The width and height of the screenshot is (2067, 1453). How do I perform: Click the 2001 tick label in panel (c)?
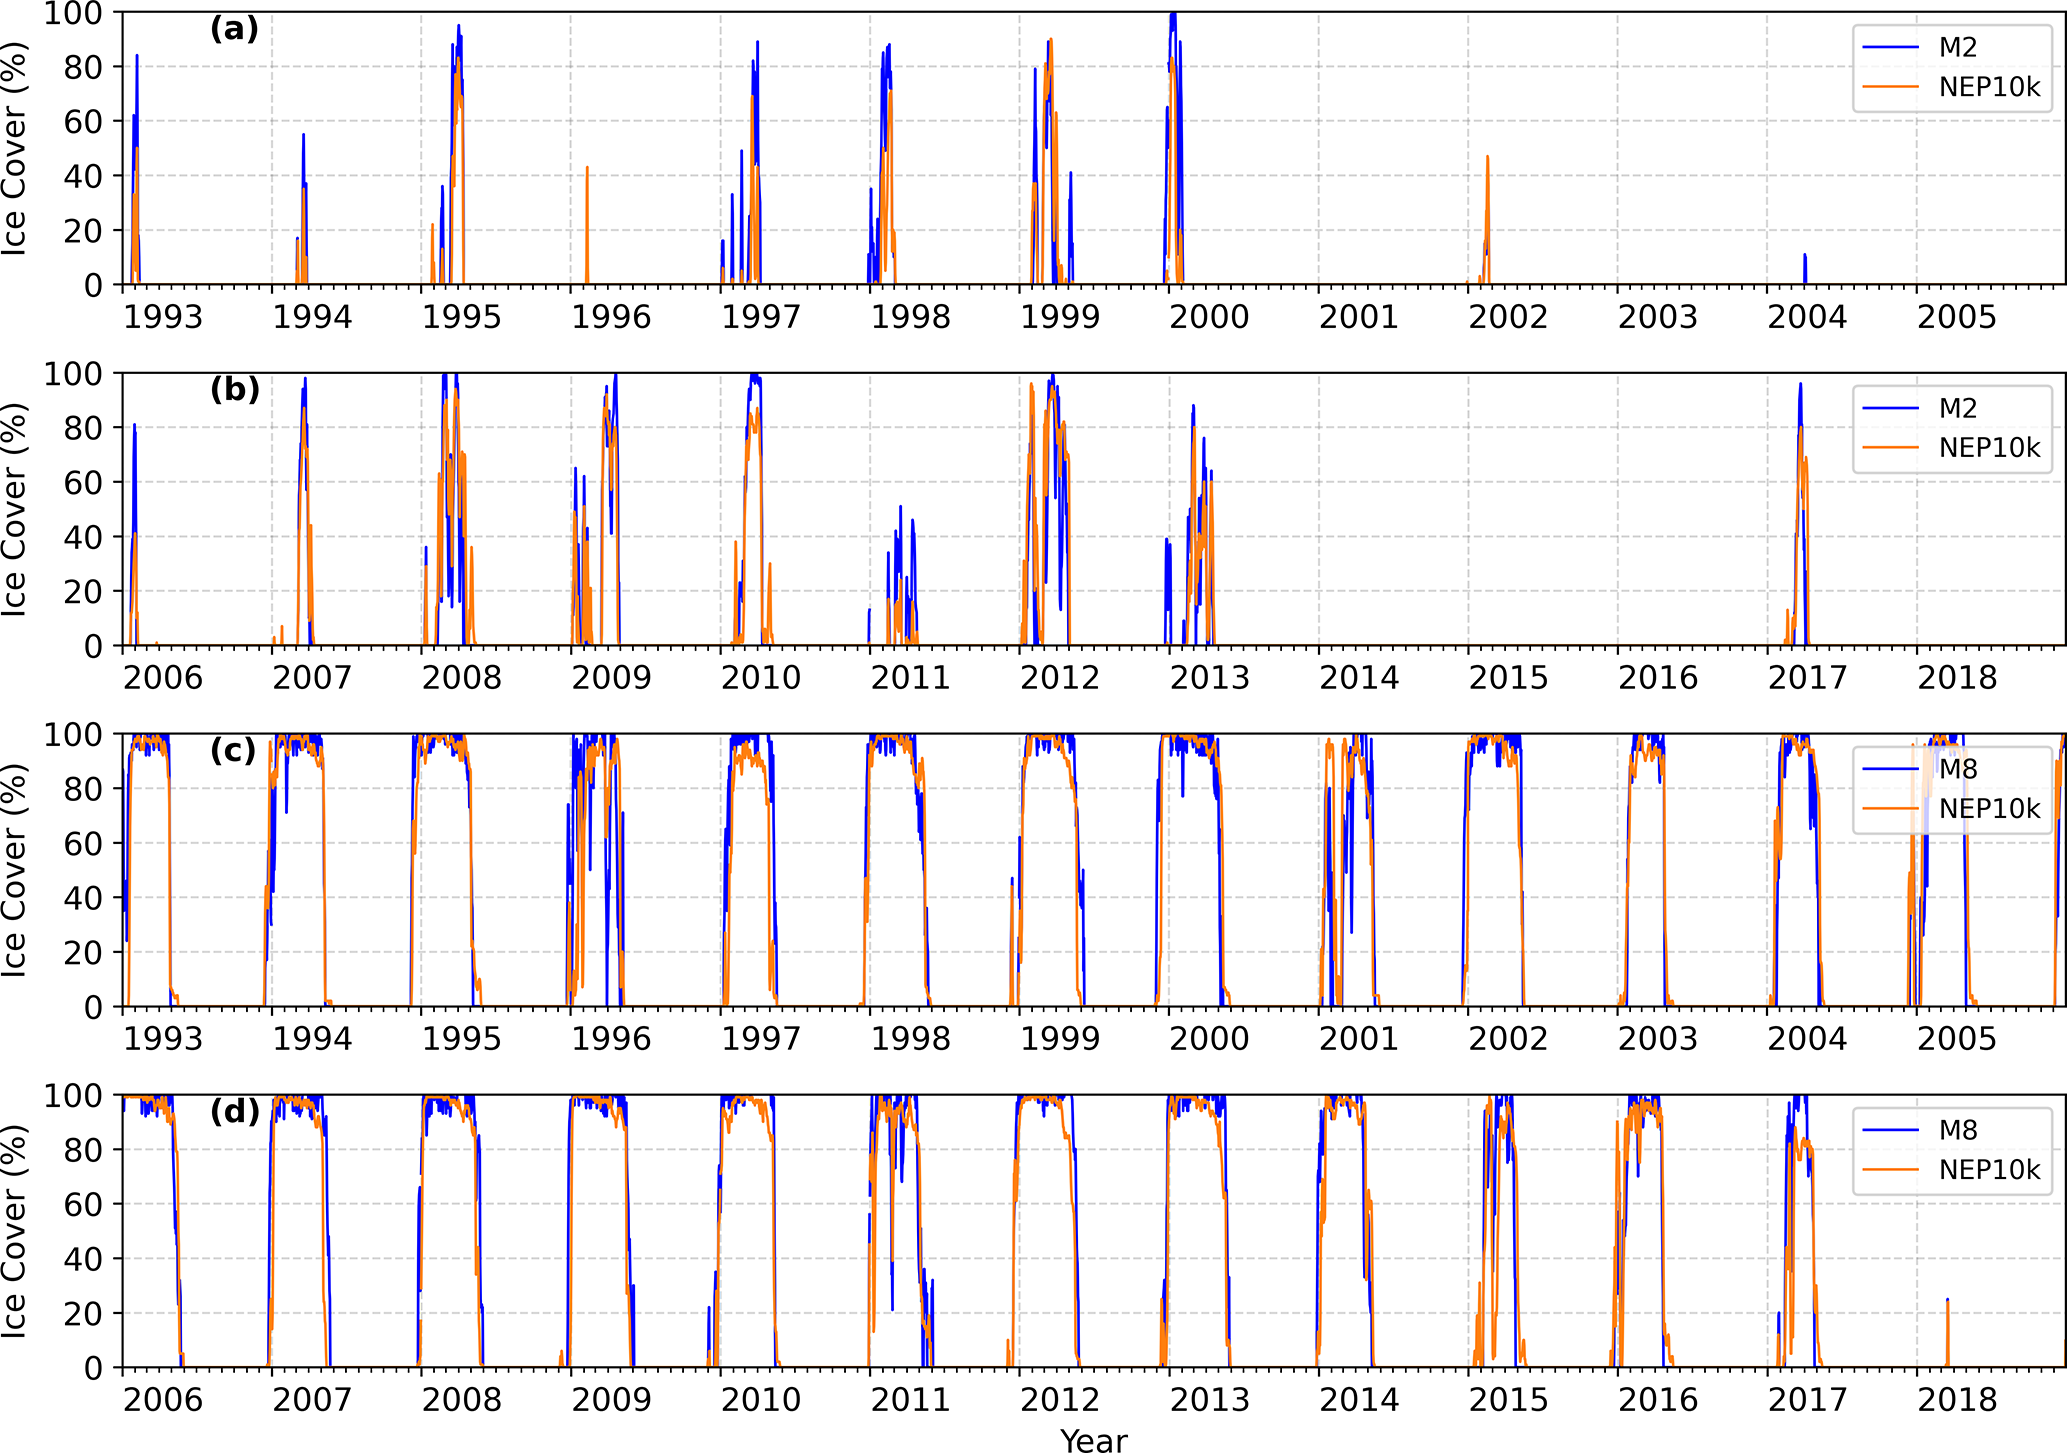point(1358,1039)
